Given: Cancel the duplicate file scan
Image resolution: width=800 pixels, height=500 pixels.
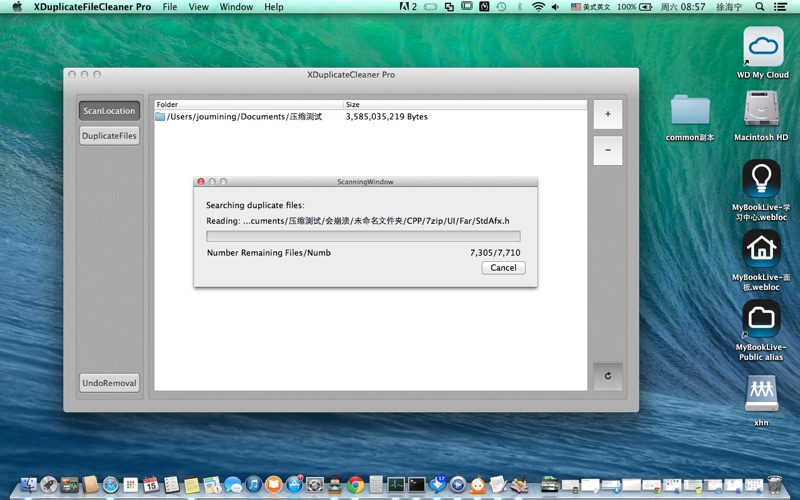Looking at the screenshot, I should pyautogui.click(x=503, y=268).
